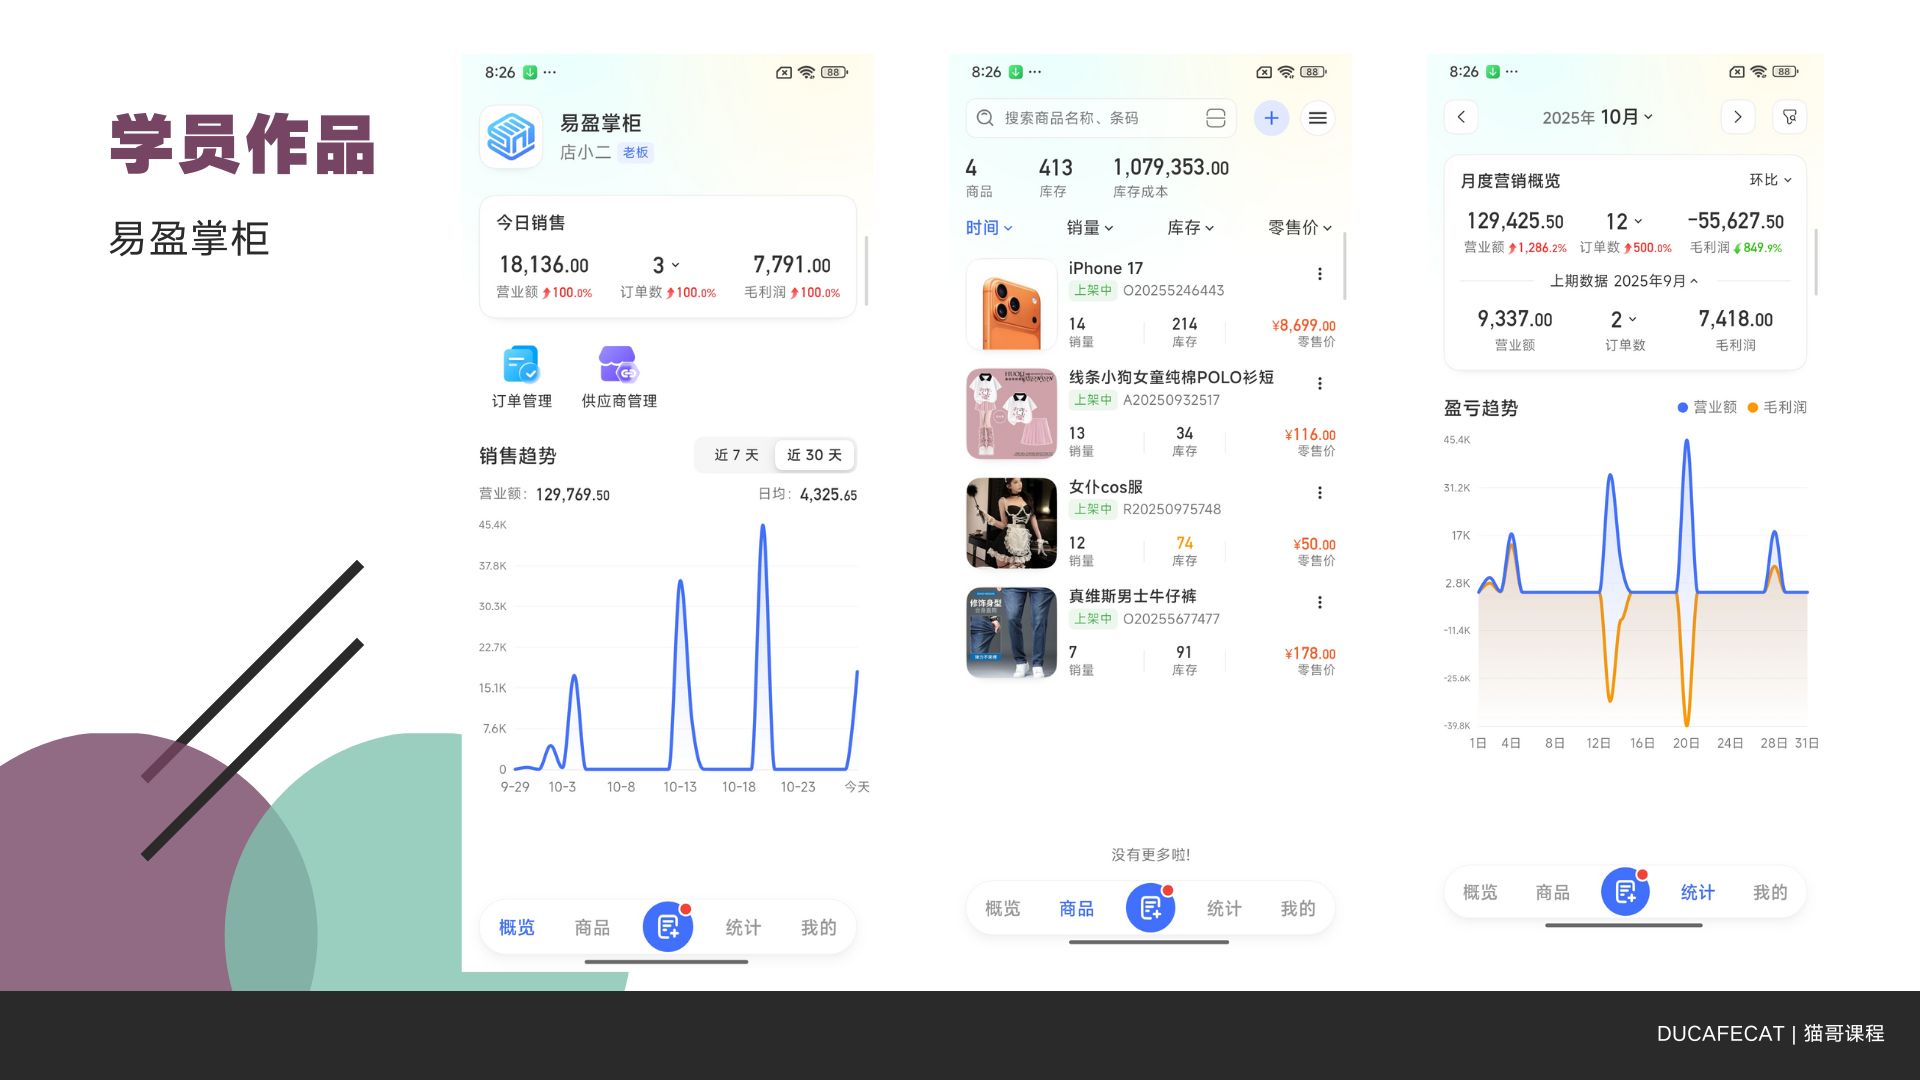Click the product list scrollbar
The image size is (1920, 1080).
(1345, 266)
